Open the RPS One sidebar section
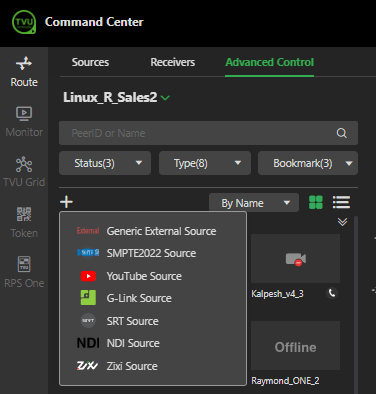This screenshot has height=394, width=376. click(x=24, y=273)
